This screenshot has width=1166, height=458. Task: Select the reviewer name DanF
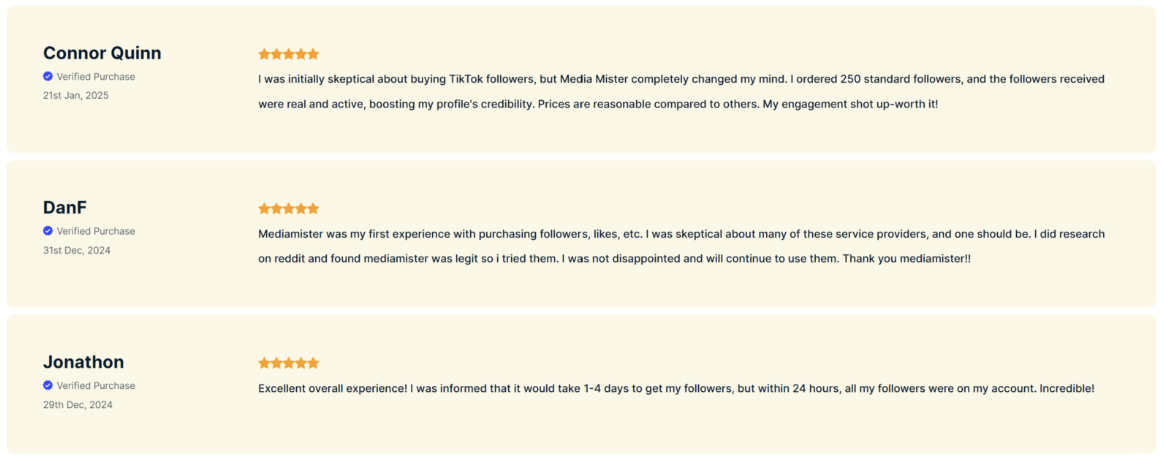(64, 208)
